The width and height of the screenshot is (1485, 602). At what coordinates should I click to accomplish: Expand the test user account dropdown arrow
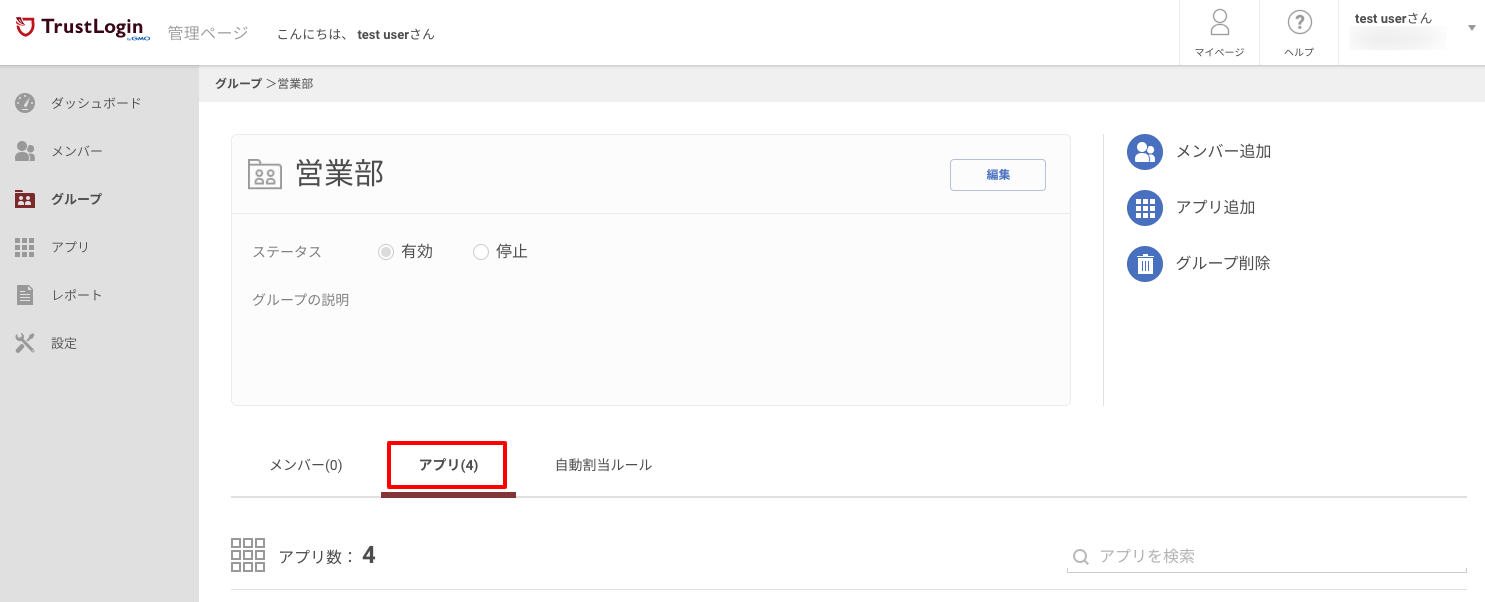(x=1471, y=28)
